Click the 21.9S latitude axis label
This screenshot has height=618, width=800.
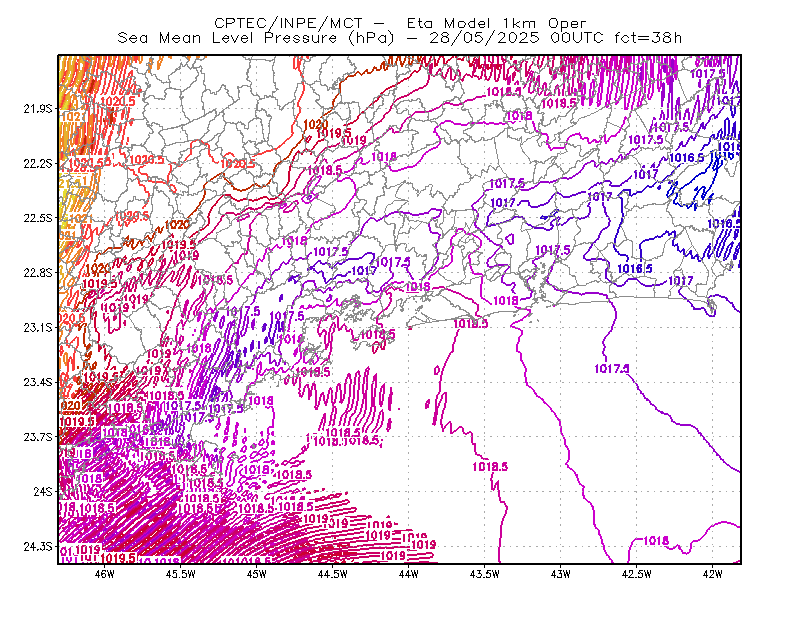pyautogui.click(x=38, y=109)
